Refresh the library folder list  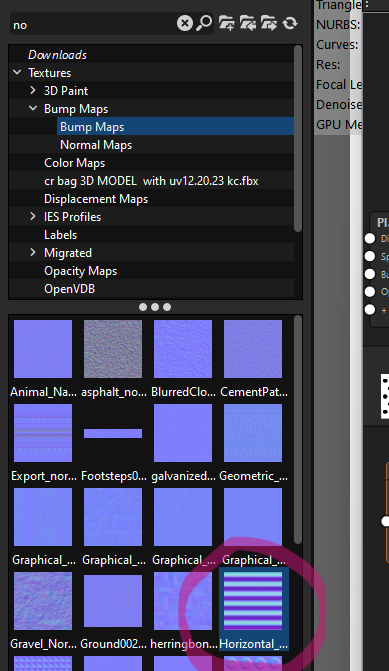290,23
